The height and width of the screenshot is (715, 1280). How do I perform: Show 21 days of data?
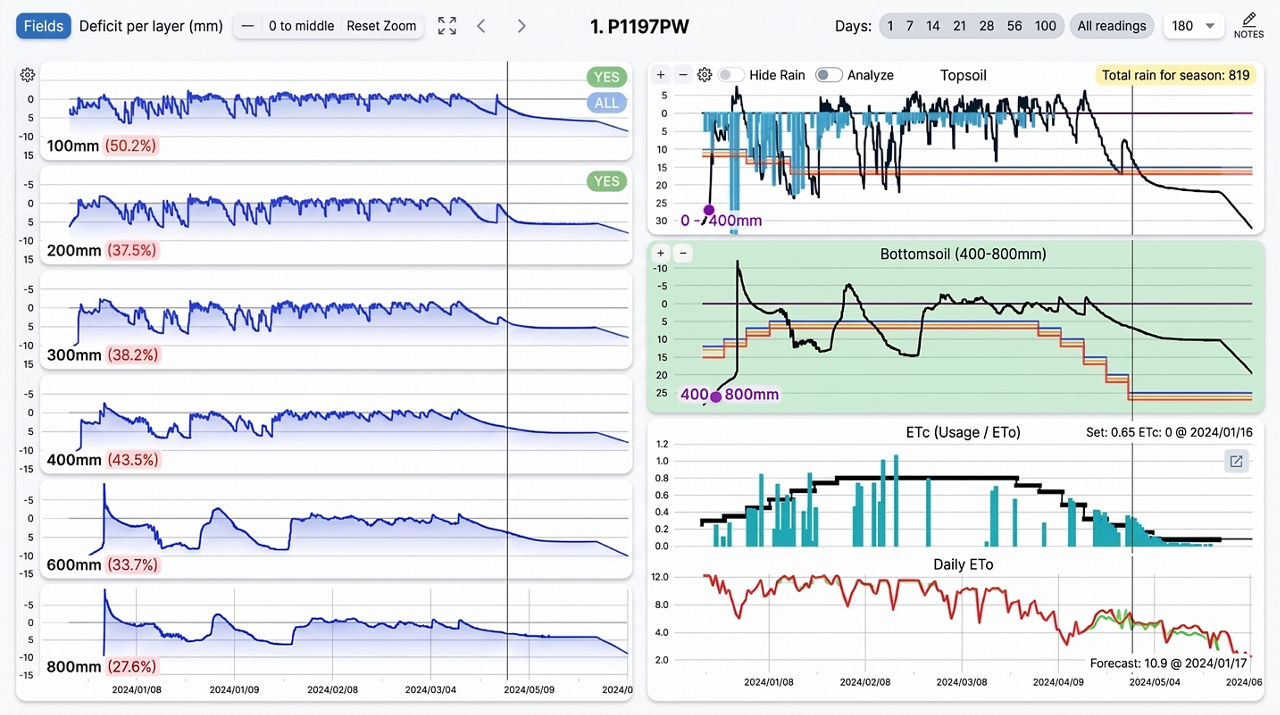coord(959,26)
